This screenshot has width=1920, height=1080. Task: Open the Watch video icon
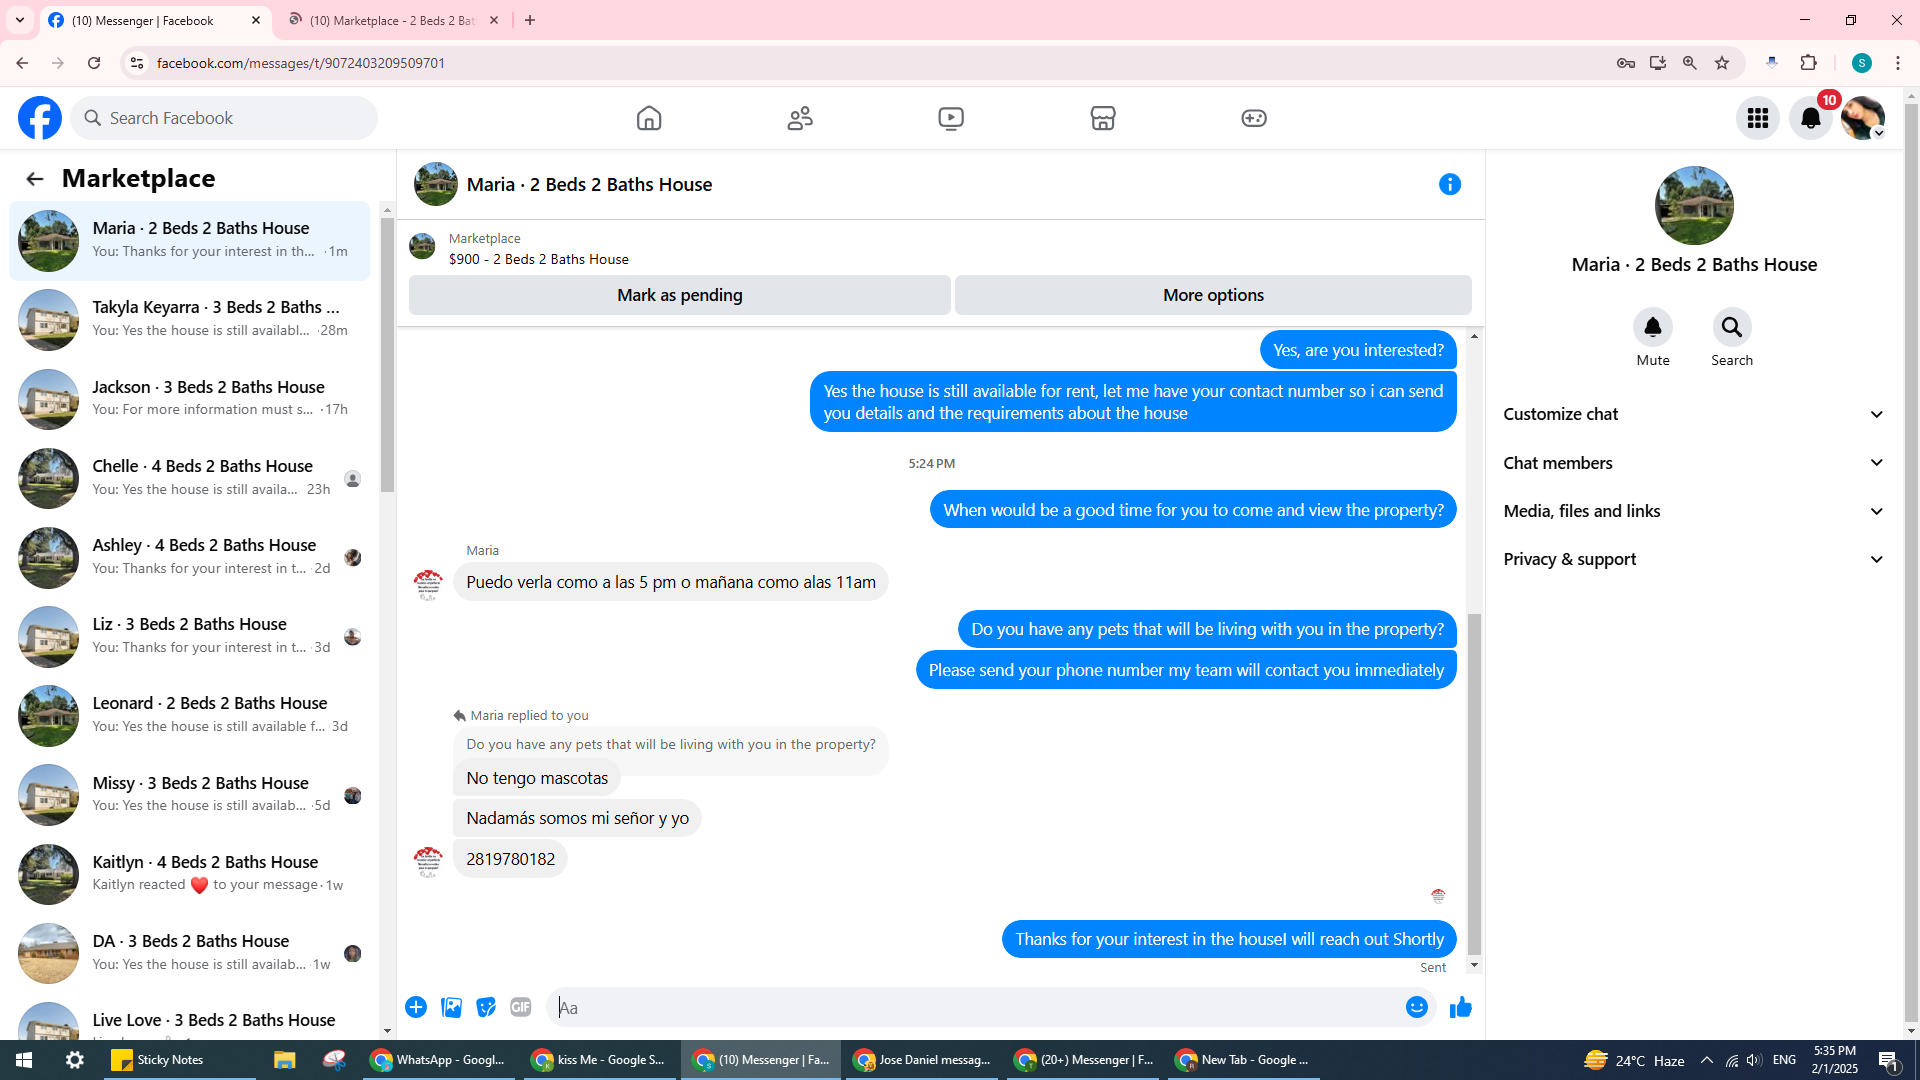pos(951,118)
